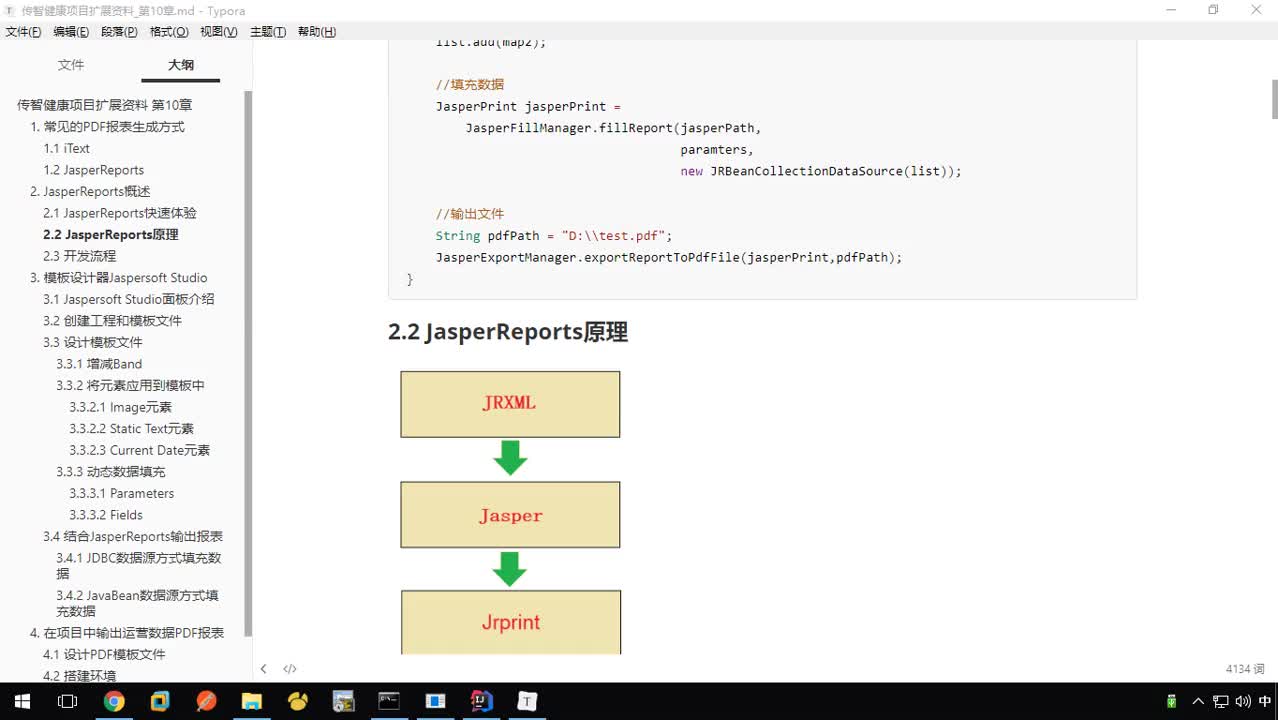Viewport: 1278px width, 720px height.
Task: Jump to 3.2 创建工程和模板文件
Action: [113, 321]
